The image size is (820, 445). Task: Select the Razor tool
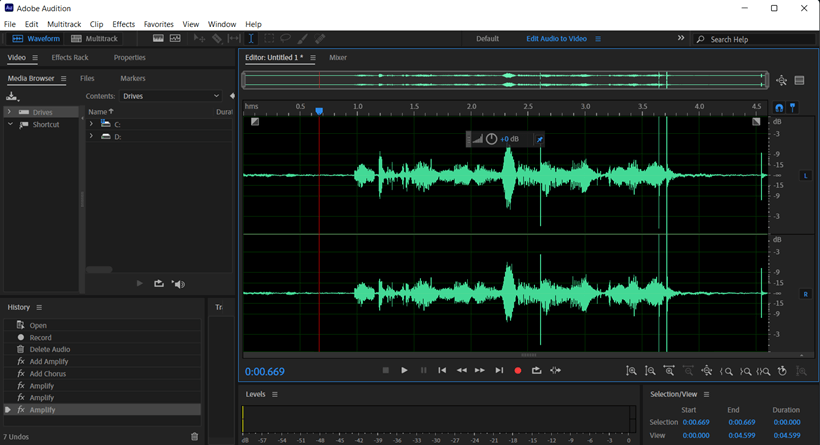coord(217,39)
